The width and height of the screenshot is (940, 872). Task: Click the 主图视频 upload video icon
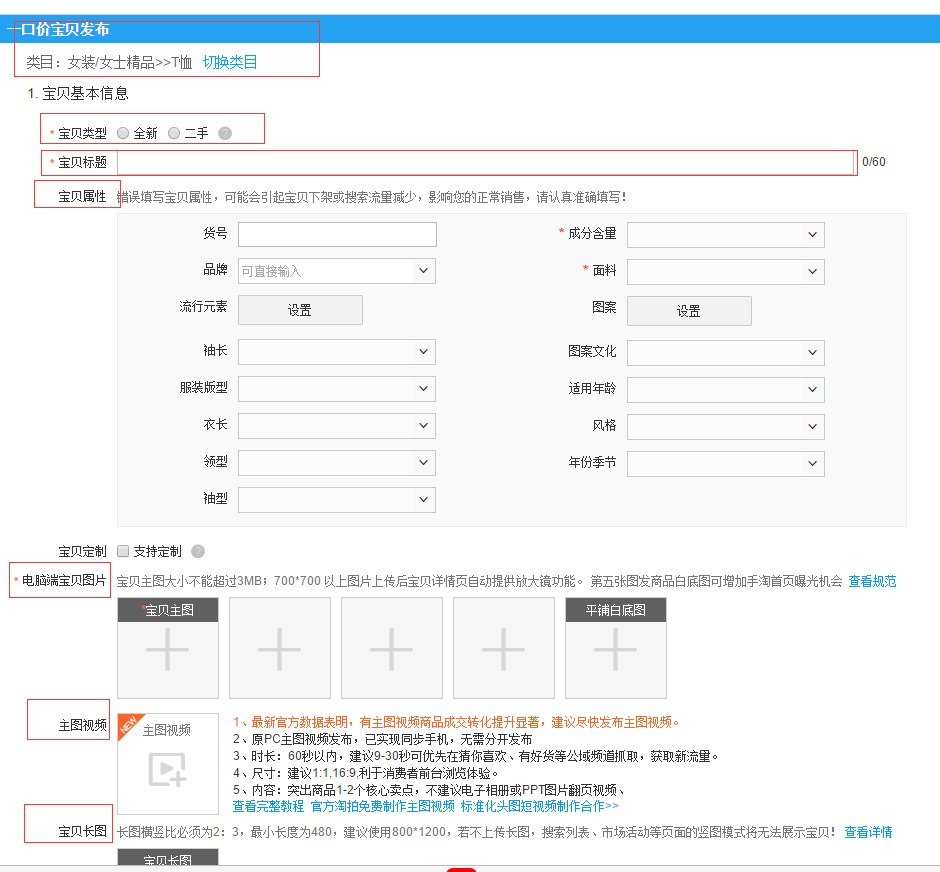[x=167, y=767]
